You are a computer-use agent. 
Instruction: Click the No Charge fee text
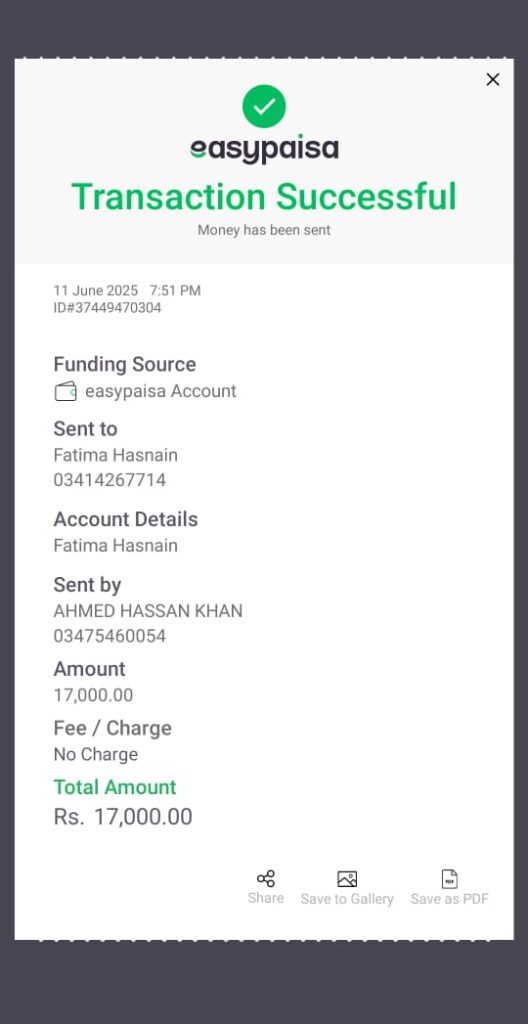coord(96,754)
